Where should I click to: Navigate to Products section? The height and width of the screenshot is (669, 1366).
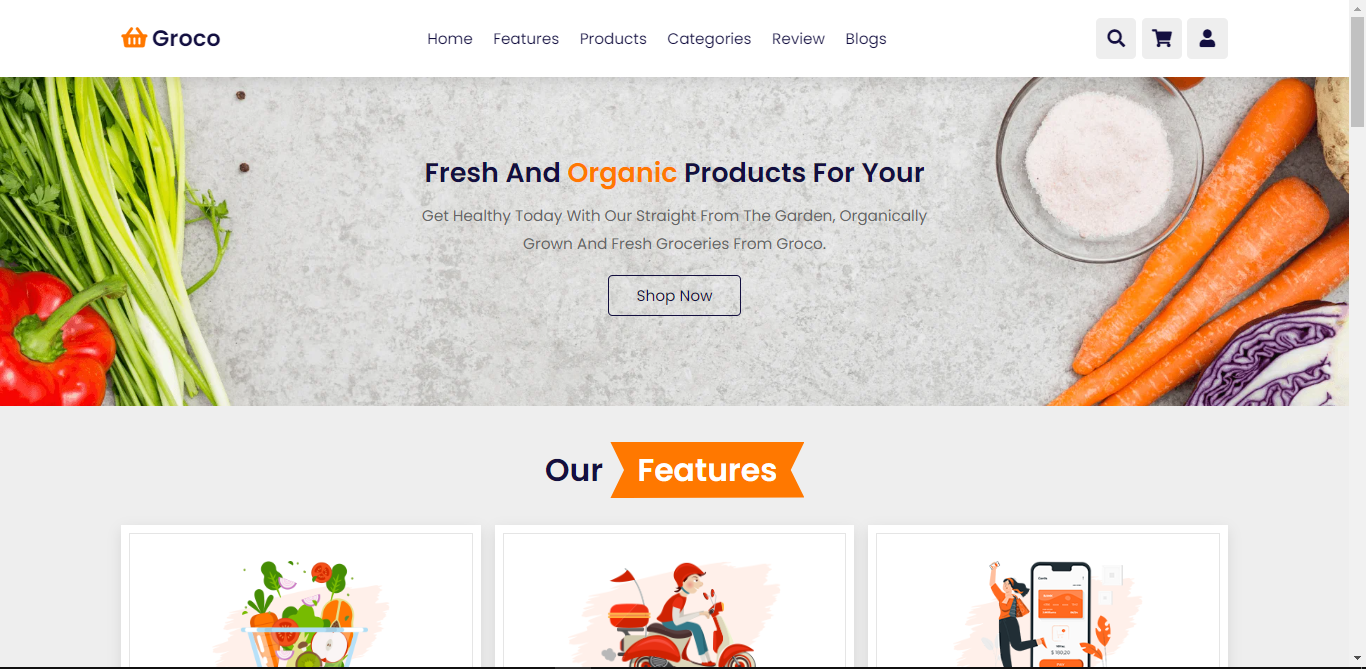(613, 39)
